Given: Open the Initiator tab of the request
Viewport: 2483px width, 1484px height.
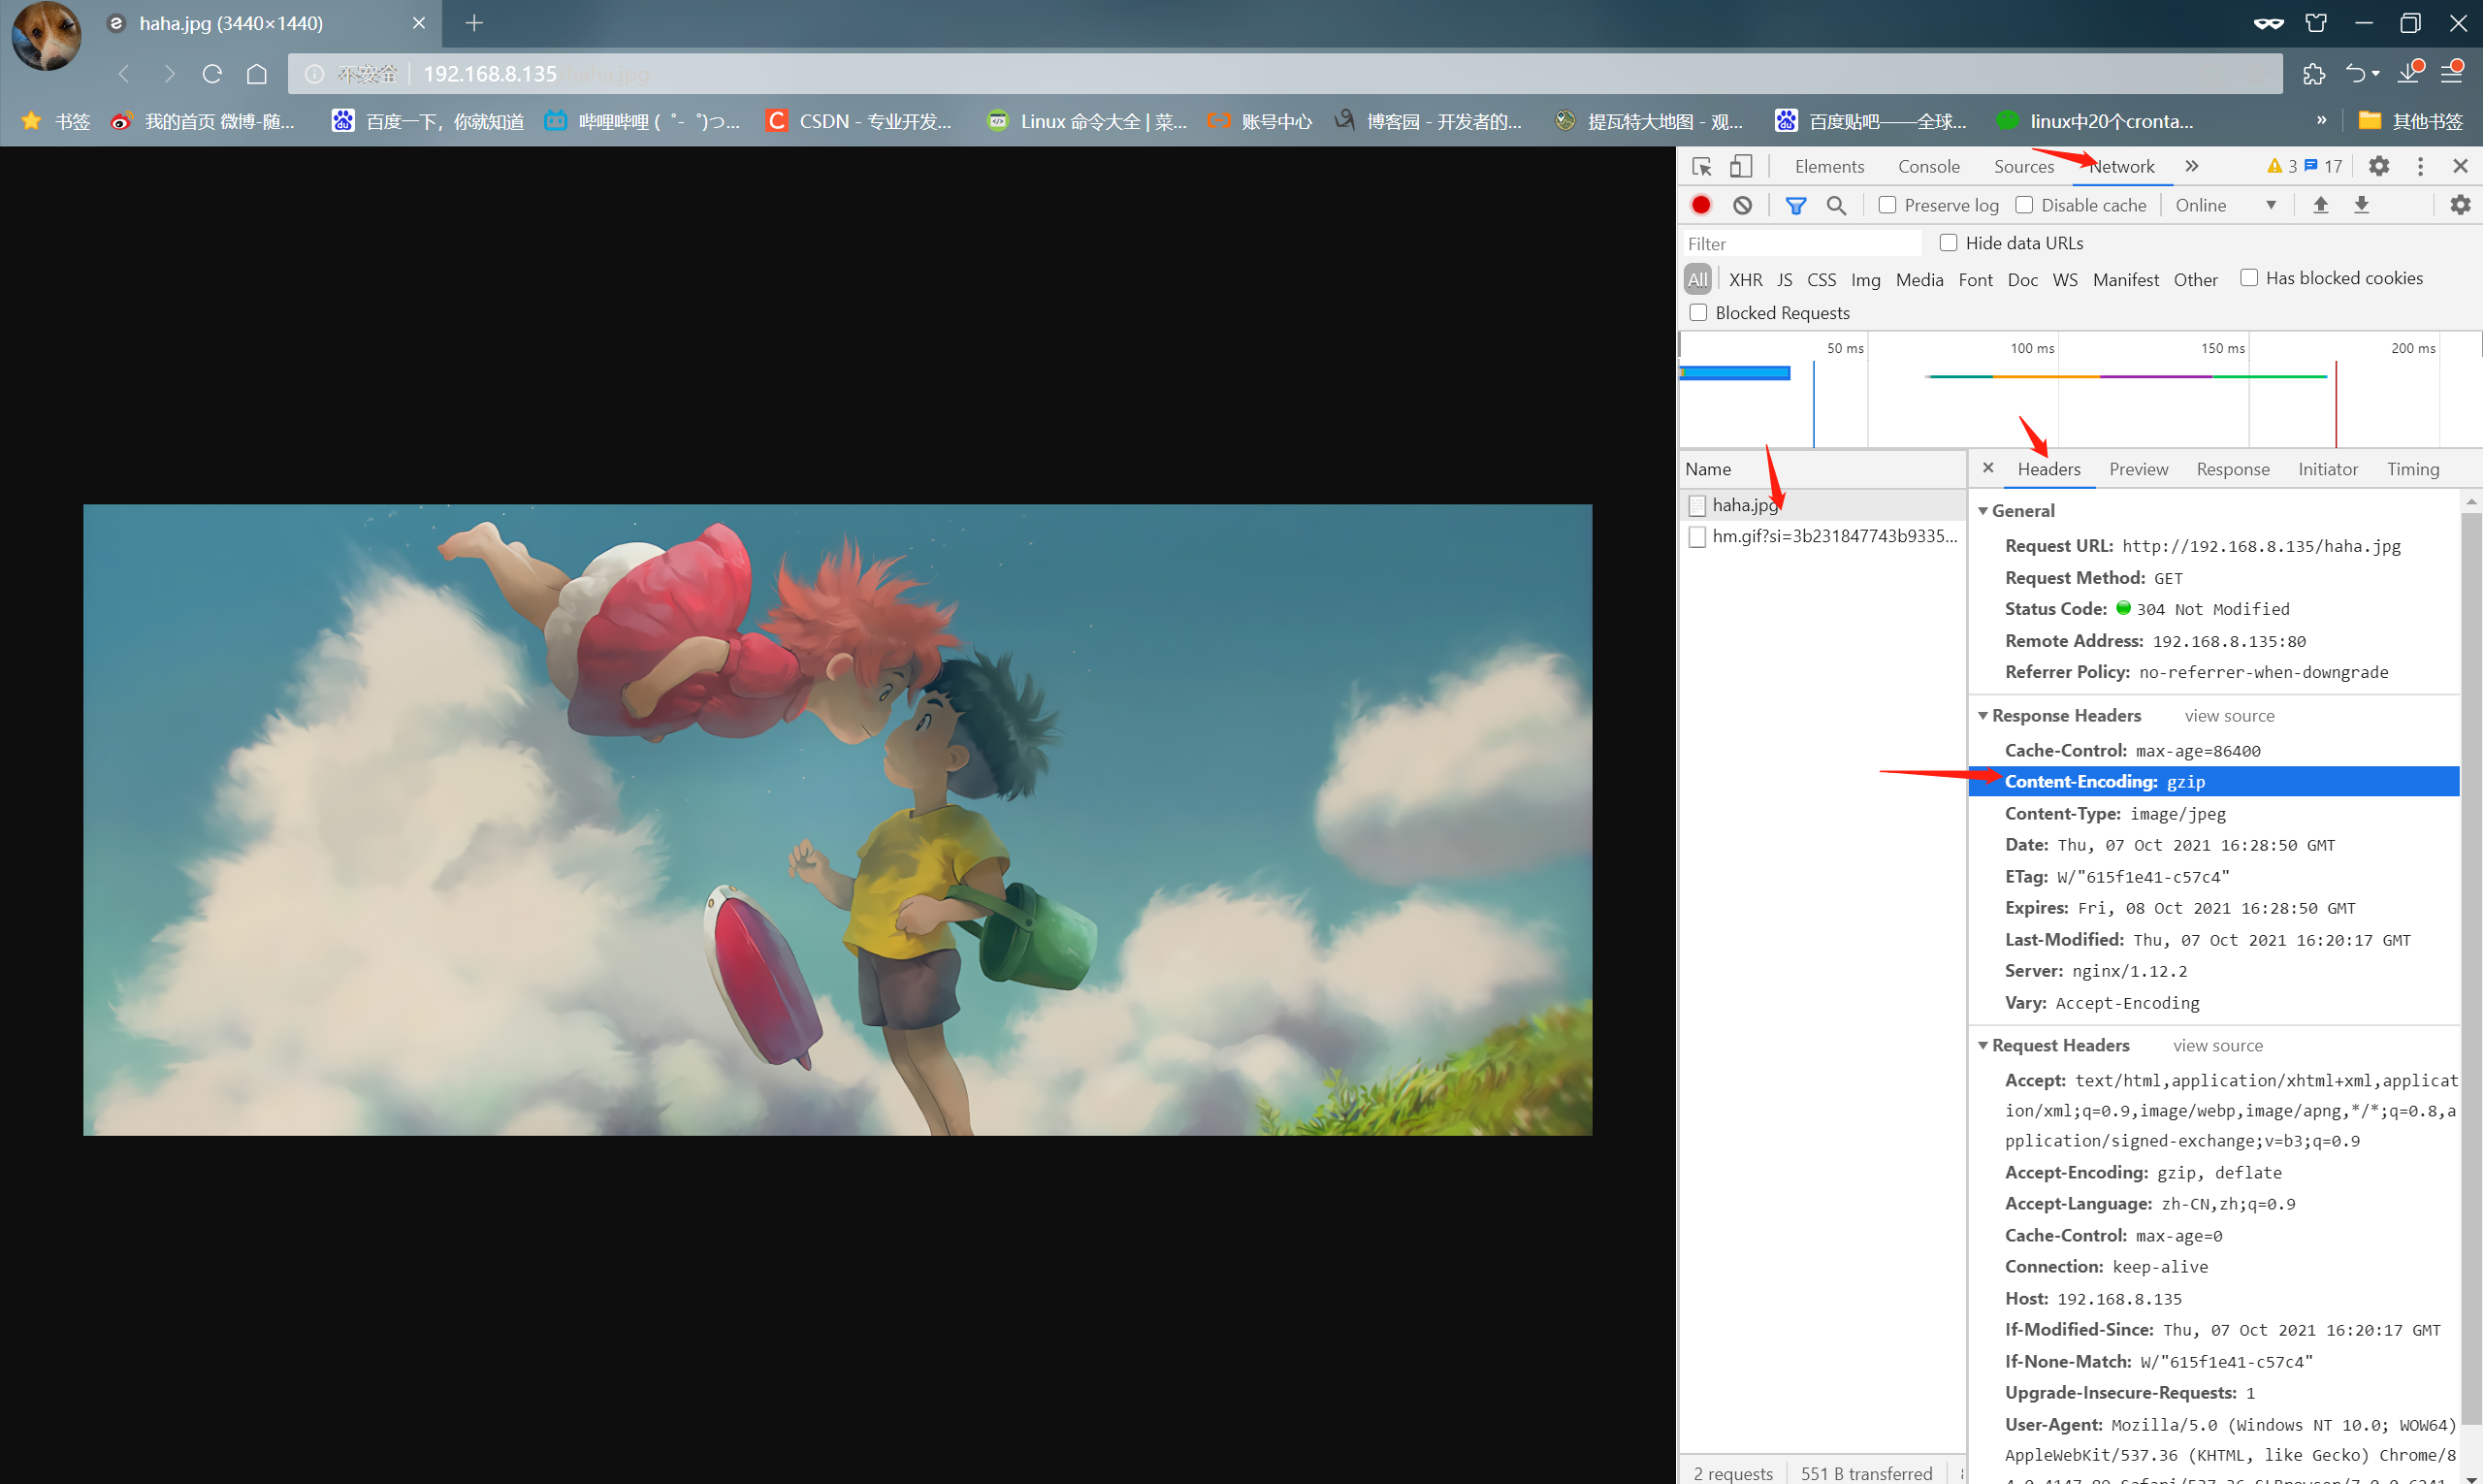Looking at the screenshot, I should (x=2328, y=469).
